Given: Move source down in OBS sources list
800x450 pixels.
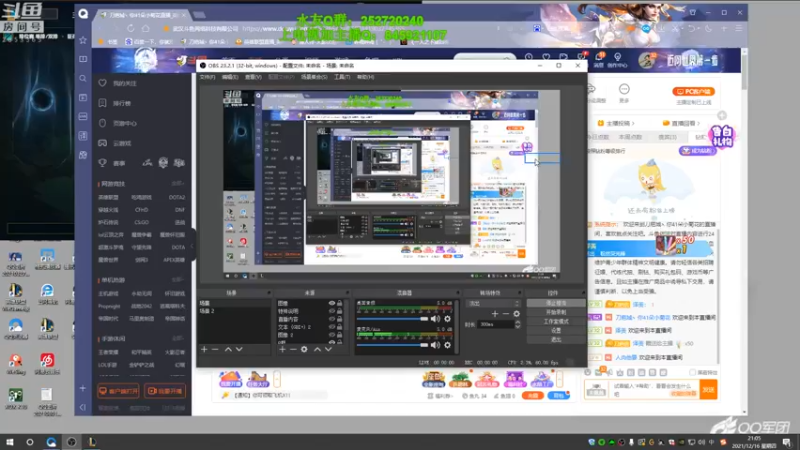Looking at the screenshot, I should point(328,349).
